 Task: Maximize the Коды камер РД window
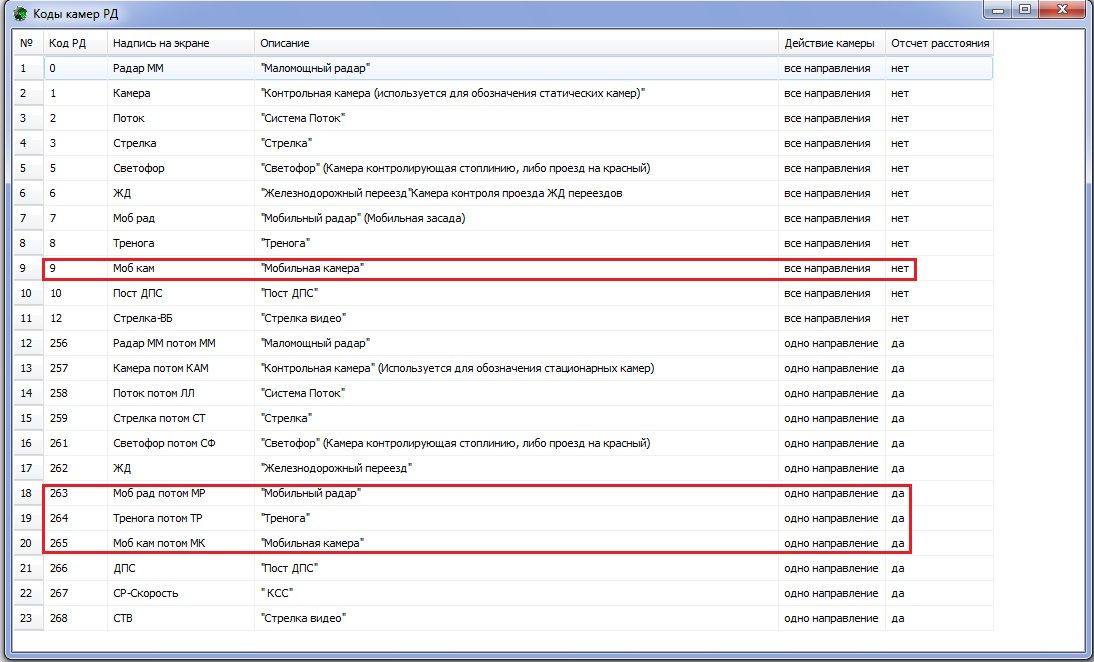click(1025, 10)
